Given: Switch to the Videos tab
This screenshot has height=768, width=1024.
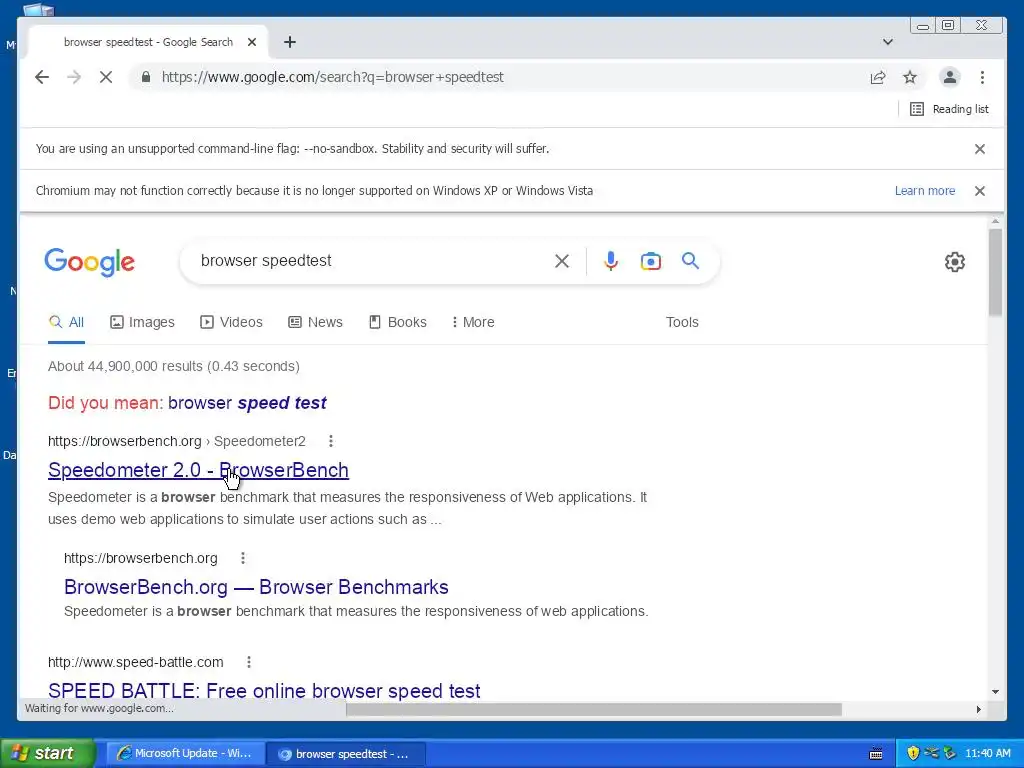Looking at the screenshot, I should [x=231, y=322].
